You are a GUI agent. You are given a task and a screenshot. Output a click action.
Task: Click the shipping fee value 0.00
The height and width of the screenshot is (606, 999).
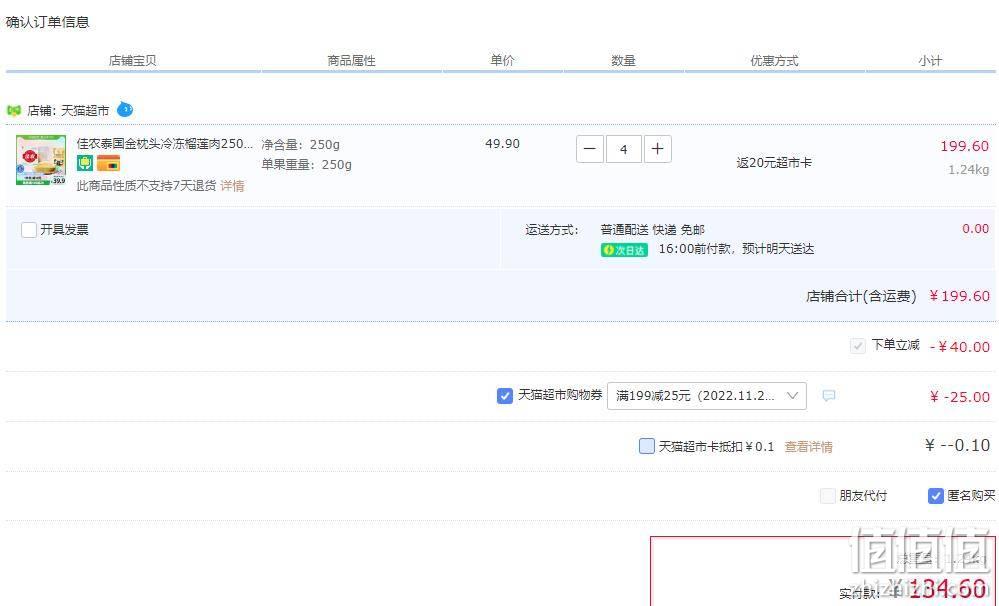(975, 229)
